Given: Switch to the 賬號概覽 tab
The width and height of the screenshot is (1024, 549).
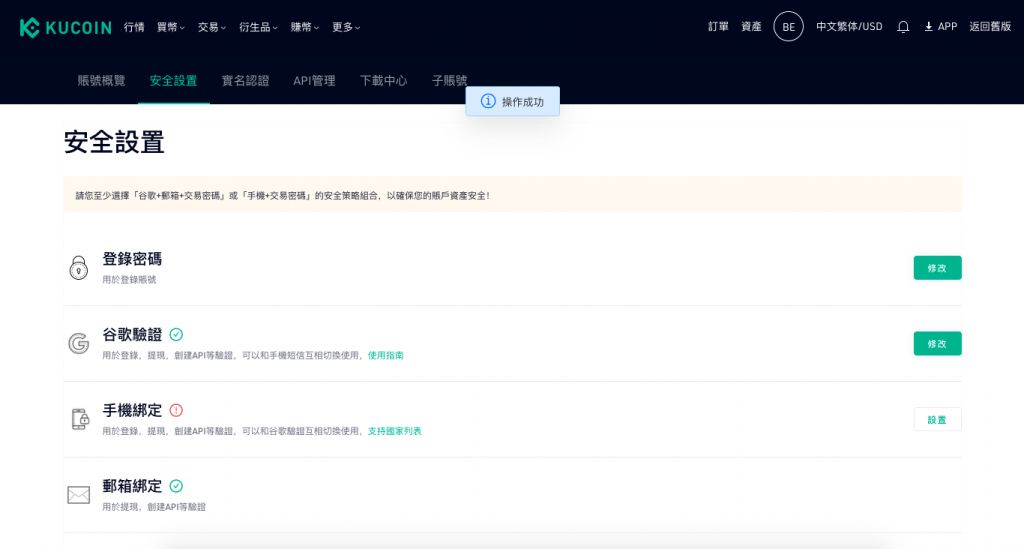Looking at the screenshot, I should click(101, 81).
